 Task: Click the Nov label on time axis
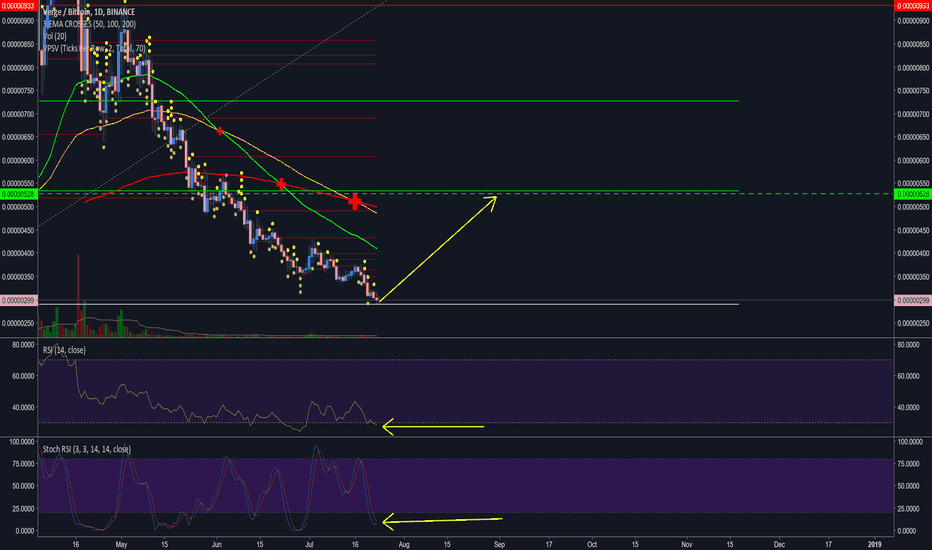(x=687, y=544)
